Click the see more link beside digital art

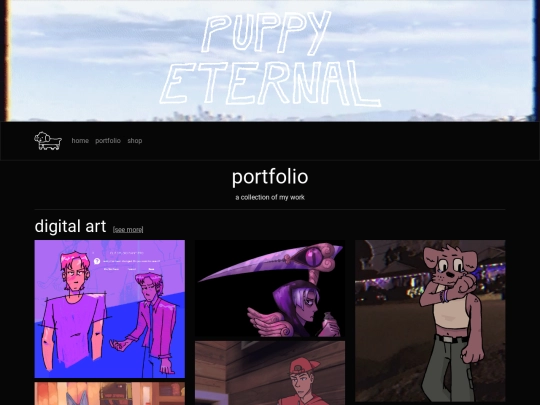(x=128, y=229)
